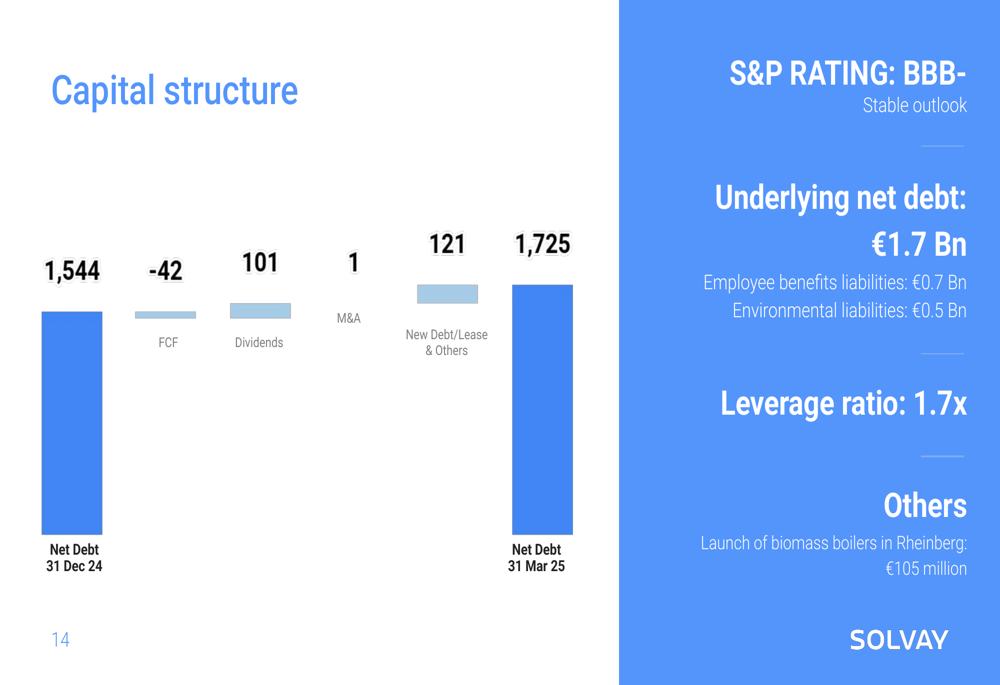Viewport: 1000px width, 685px height.
Task: Click the Dividends waterfall bar
Action: click(260, 311)
